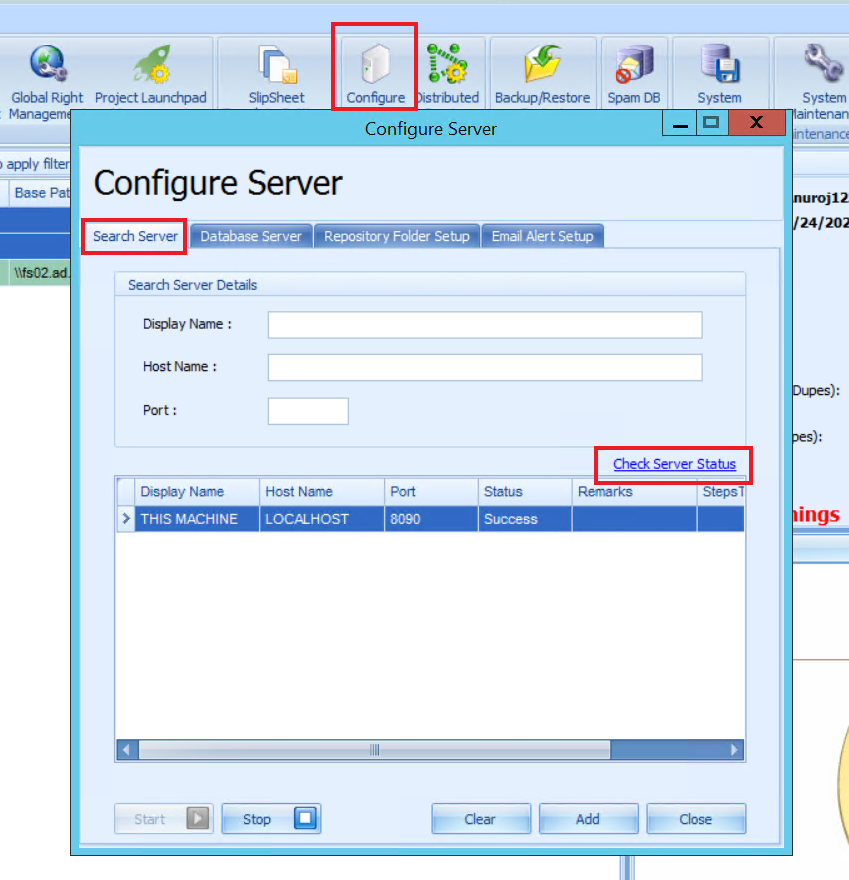Click the Configure server icon
The image size is (849, 880).
[x=375, y=63]
